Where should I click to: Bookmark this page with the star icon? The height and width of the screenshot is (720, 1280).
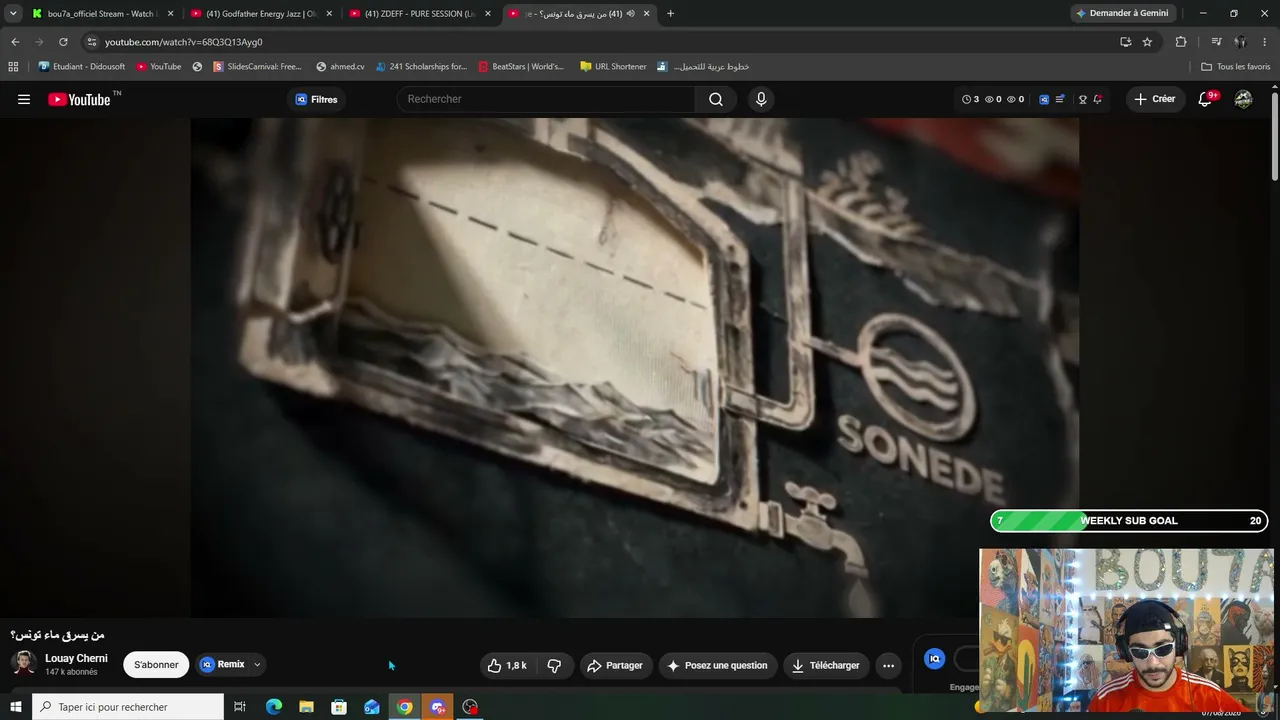coord(1147,42)
